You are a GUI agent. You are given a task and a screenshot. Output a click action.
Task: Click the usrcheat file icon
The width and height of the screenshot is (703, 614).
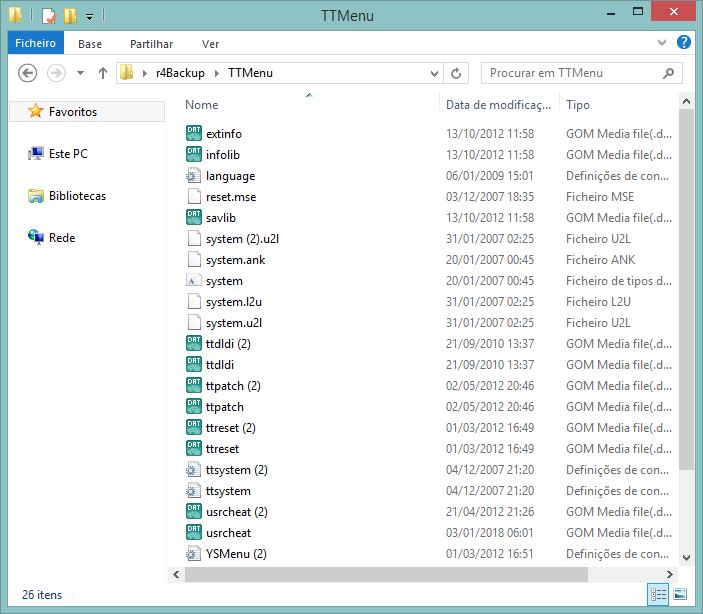click(194, 532)
